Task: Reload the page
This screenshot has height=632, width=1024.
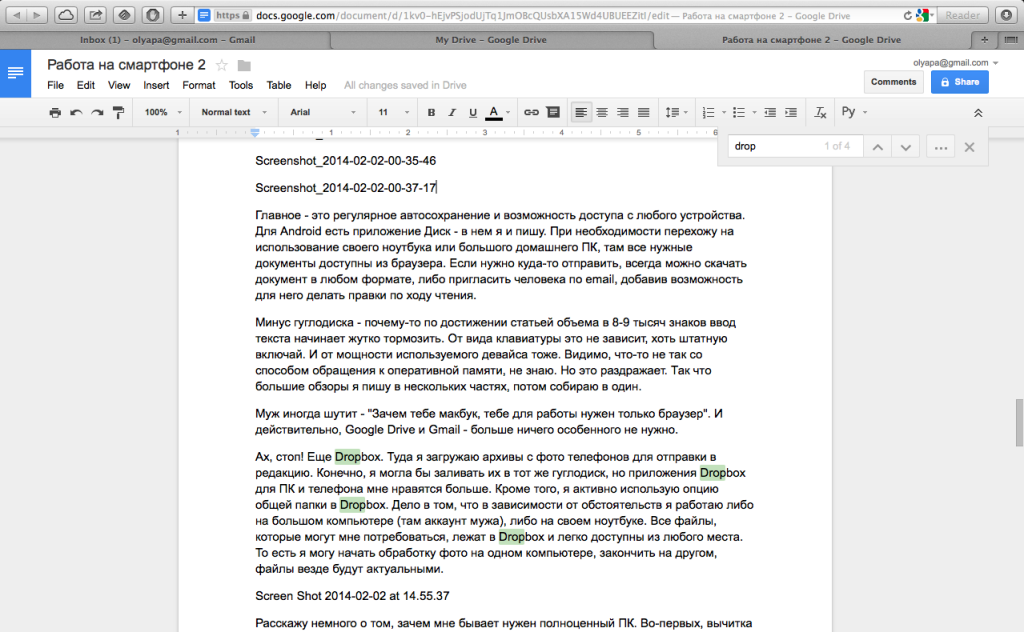Action: coord(908,16)
